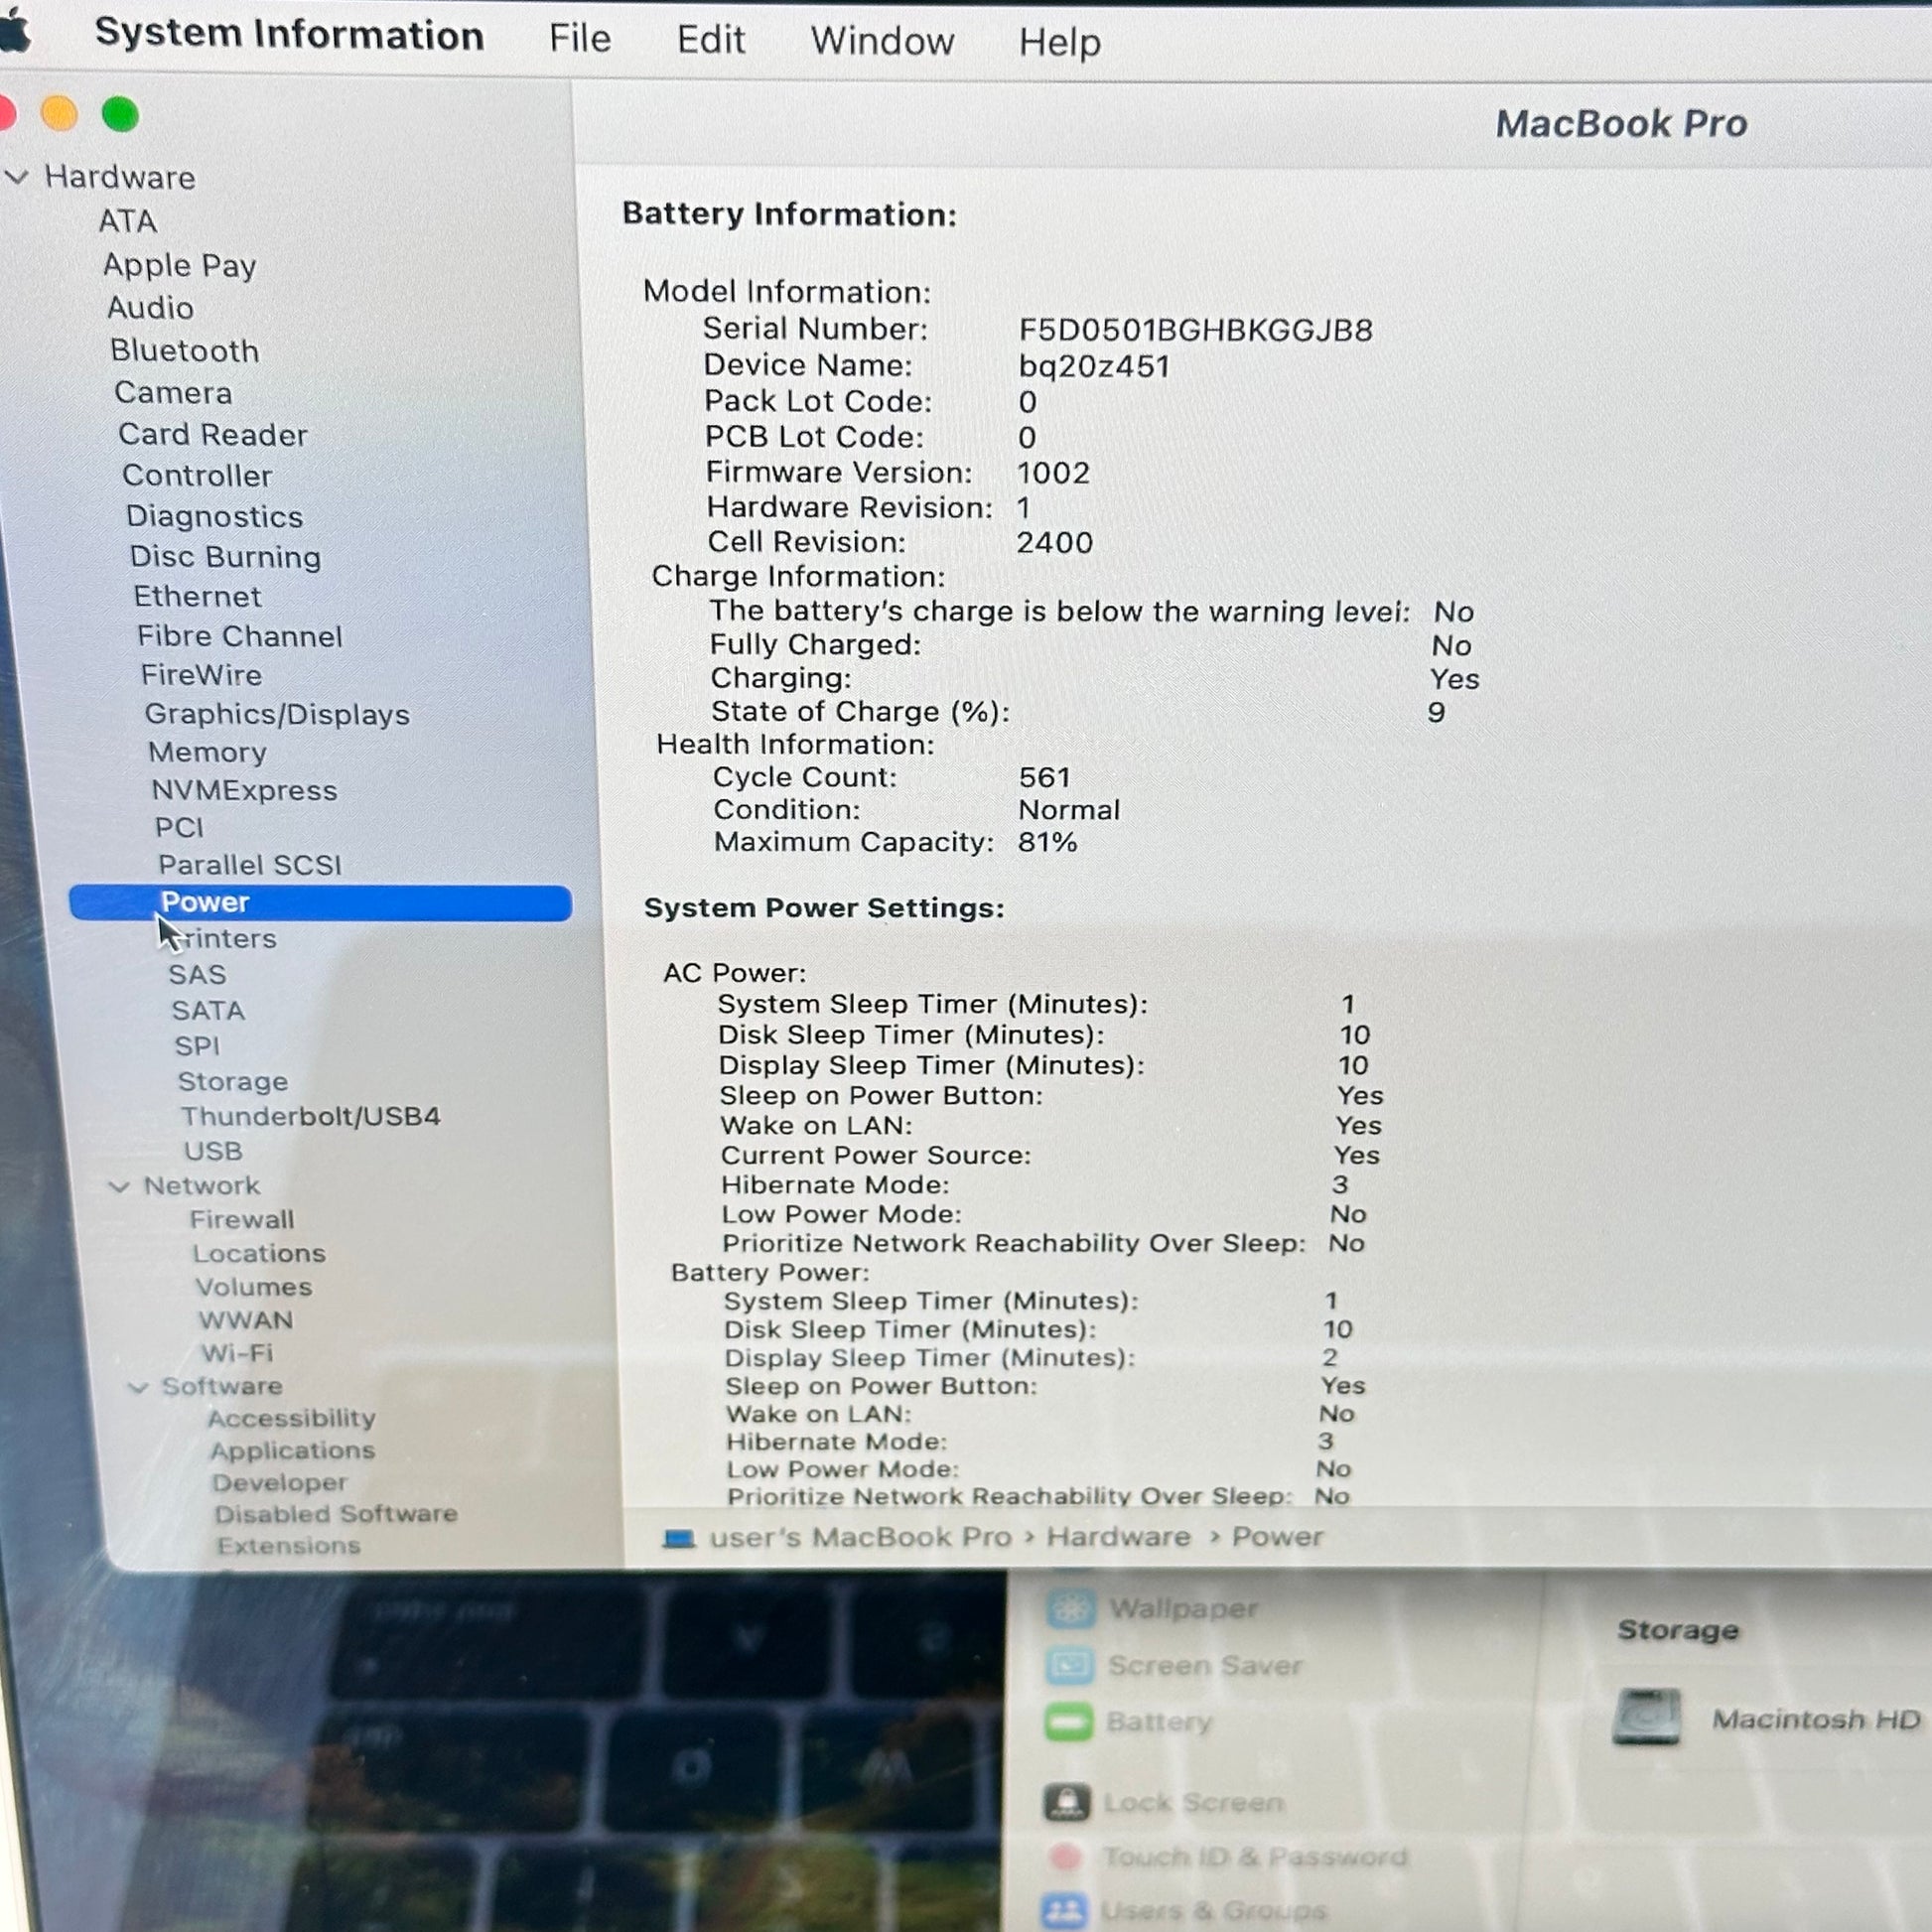Select Thunderbolt/USB4 in the sidebar
The width and height of the screenshot is (1932, 1932).
click(310, 1117)
